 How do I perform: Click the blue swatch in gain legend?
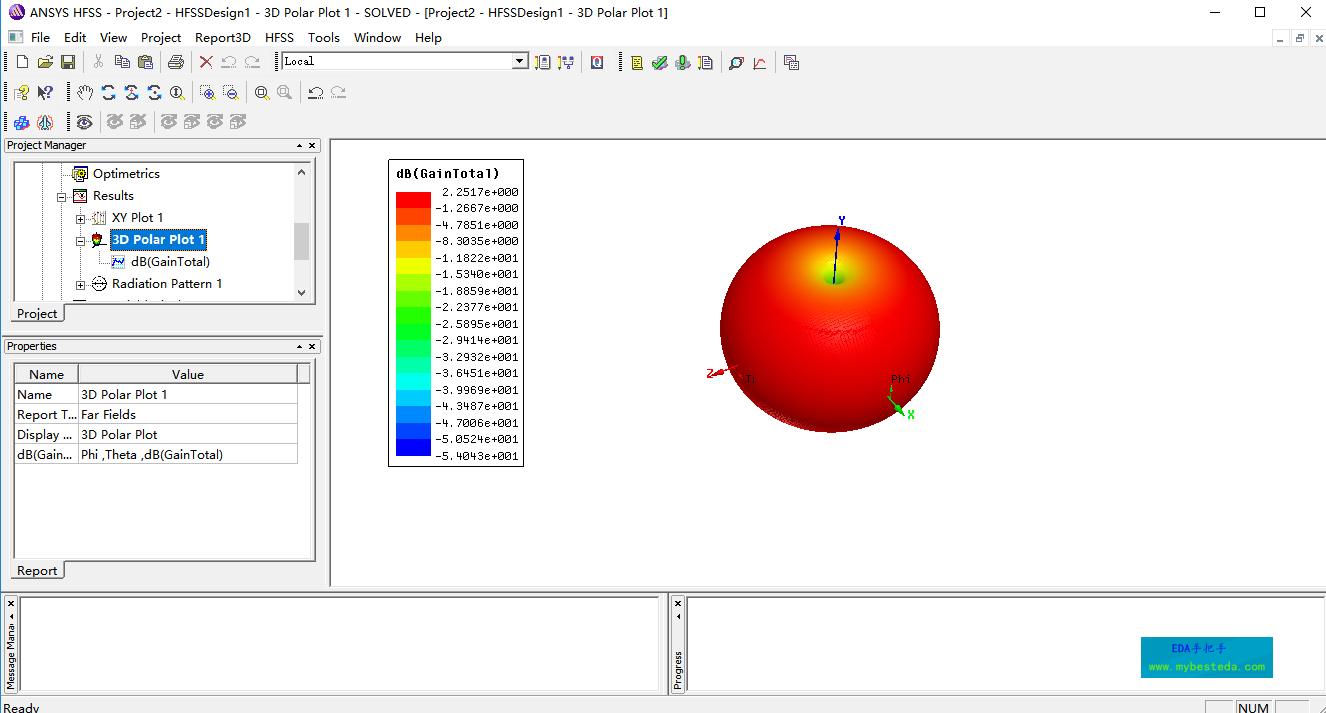click(413, 448)
